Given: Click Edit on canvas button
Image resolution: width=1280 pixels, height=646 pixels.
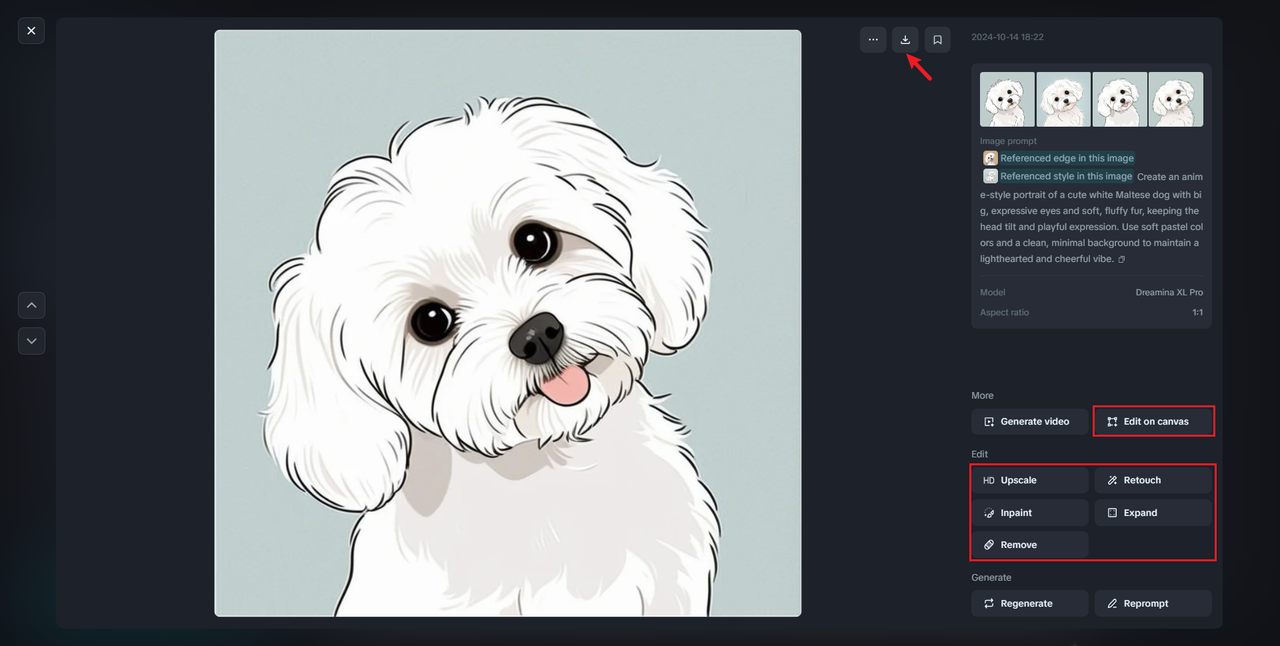Looking at the screenshot, I should pos(1153,421).
